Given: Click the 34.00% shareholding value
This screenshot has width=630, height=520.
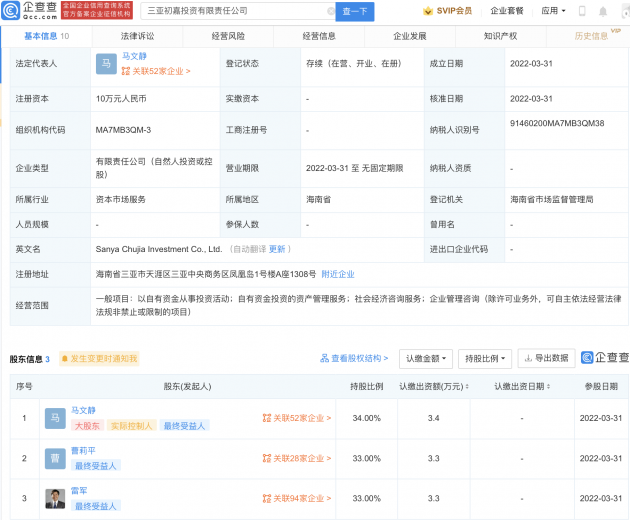Looking at the screenshot, I should tap(366, 418).
